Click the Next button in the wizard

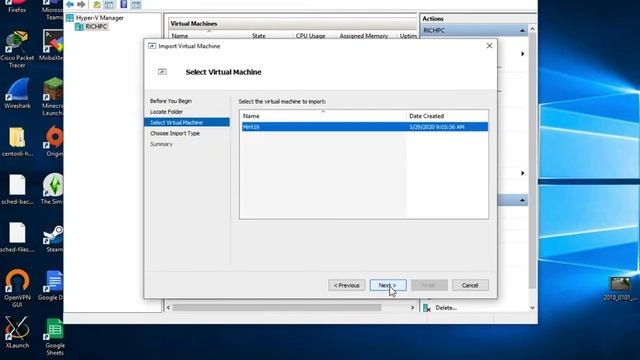pyautogui.click(x=388, y=285)
